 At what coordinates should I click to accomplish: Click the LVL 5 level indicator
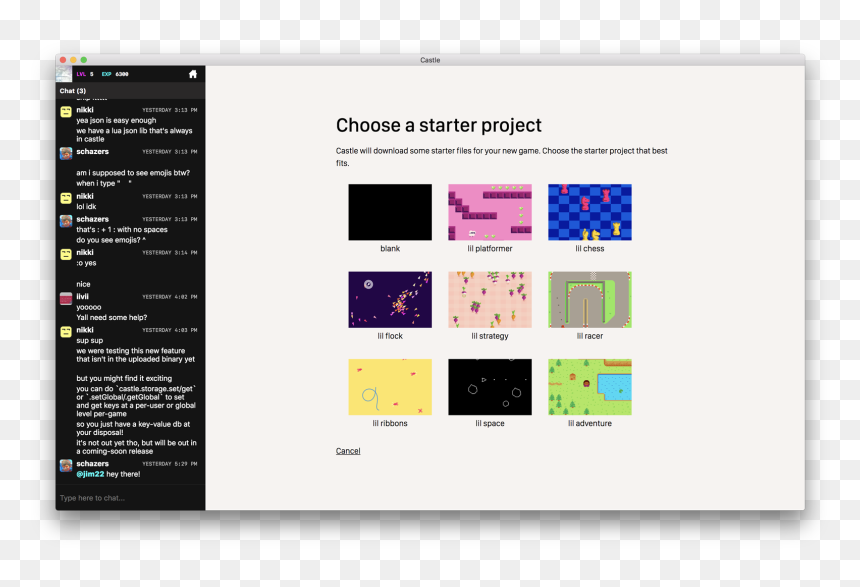click(85, 74)
